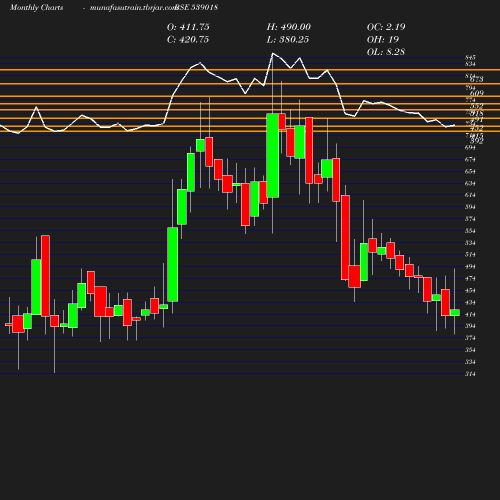Image resolution: width=500 pixels, height=500 pixels.
Task: Click the 374 price axis label
Action: click(470, 338)
